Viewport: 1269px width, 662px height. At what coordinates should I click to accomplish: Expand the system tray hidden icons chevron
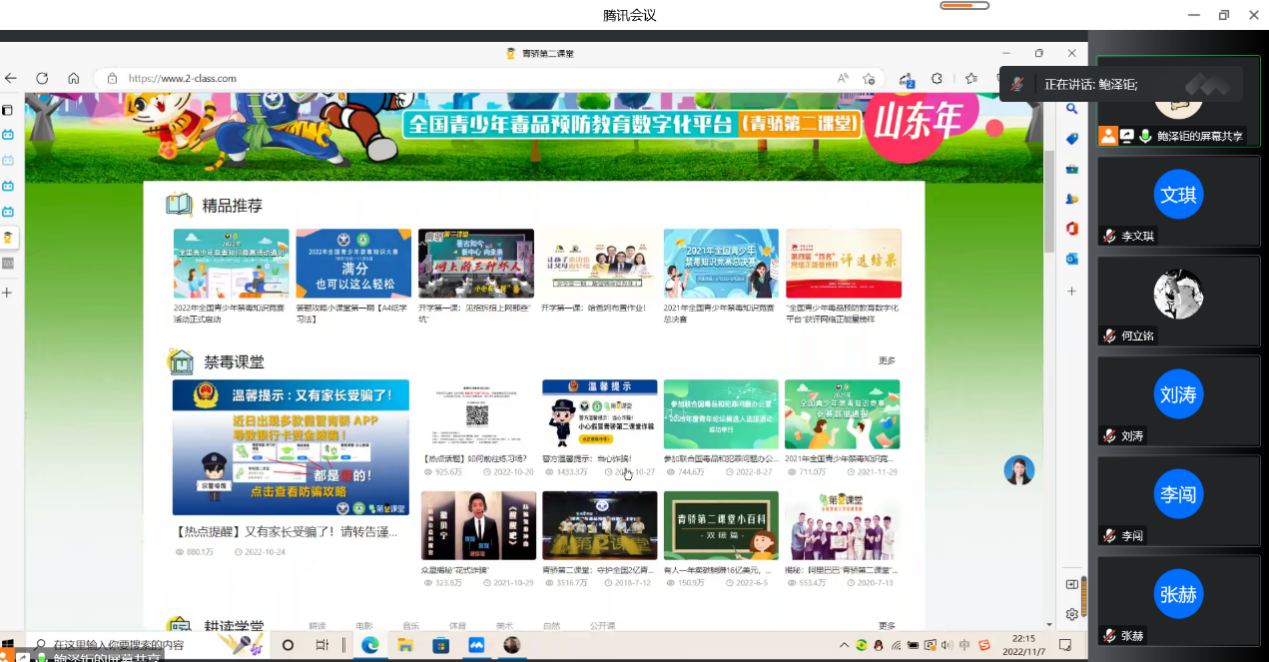pyautogui.click(x=844, y=645)
